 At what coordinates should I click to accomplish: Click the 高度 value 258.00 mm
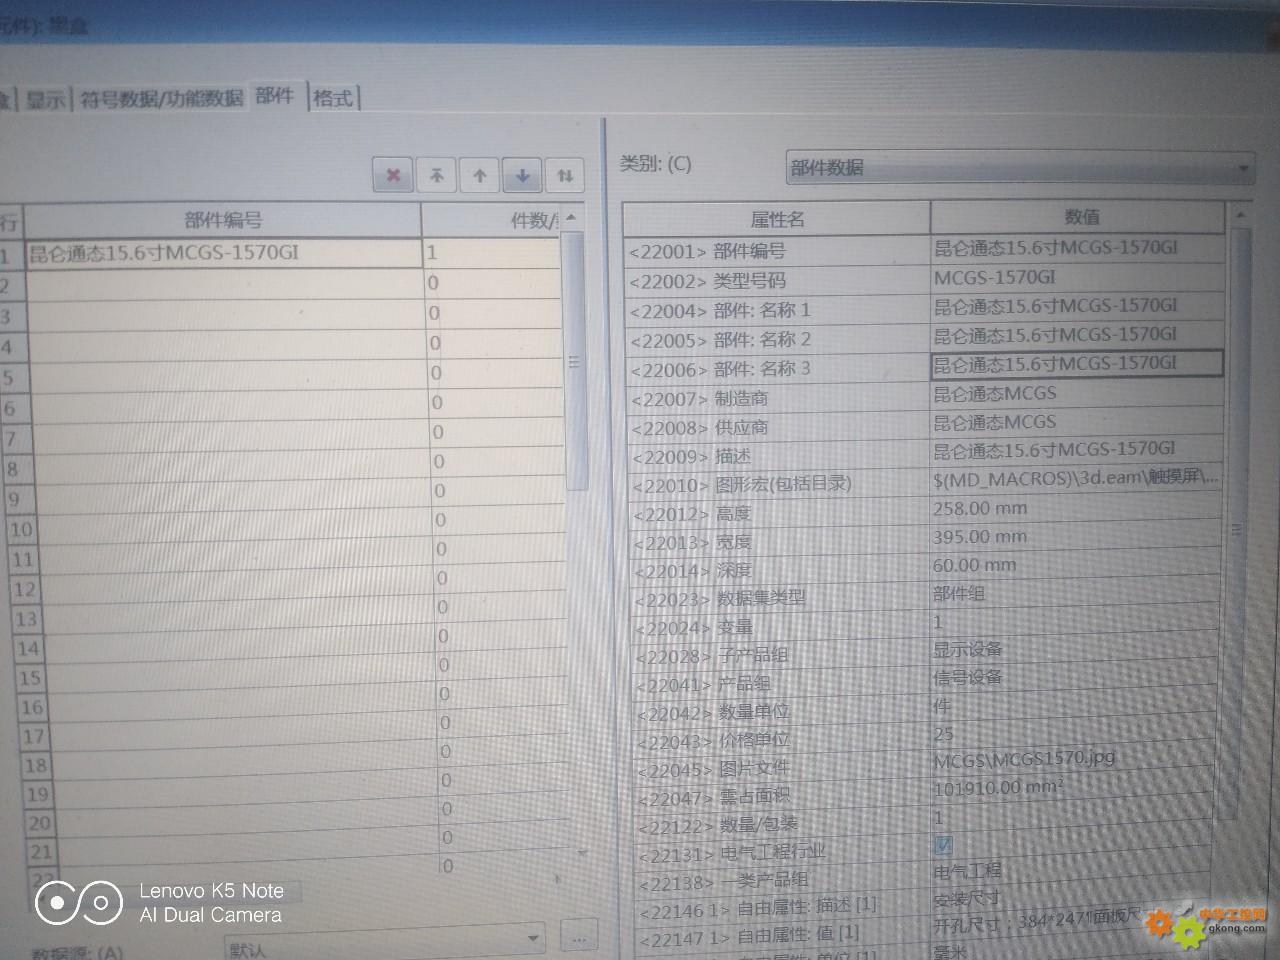point(1076,508)
